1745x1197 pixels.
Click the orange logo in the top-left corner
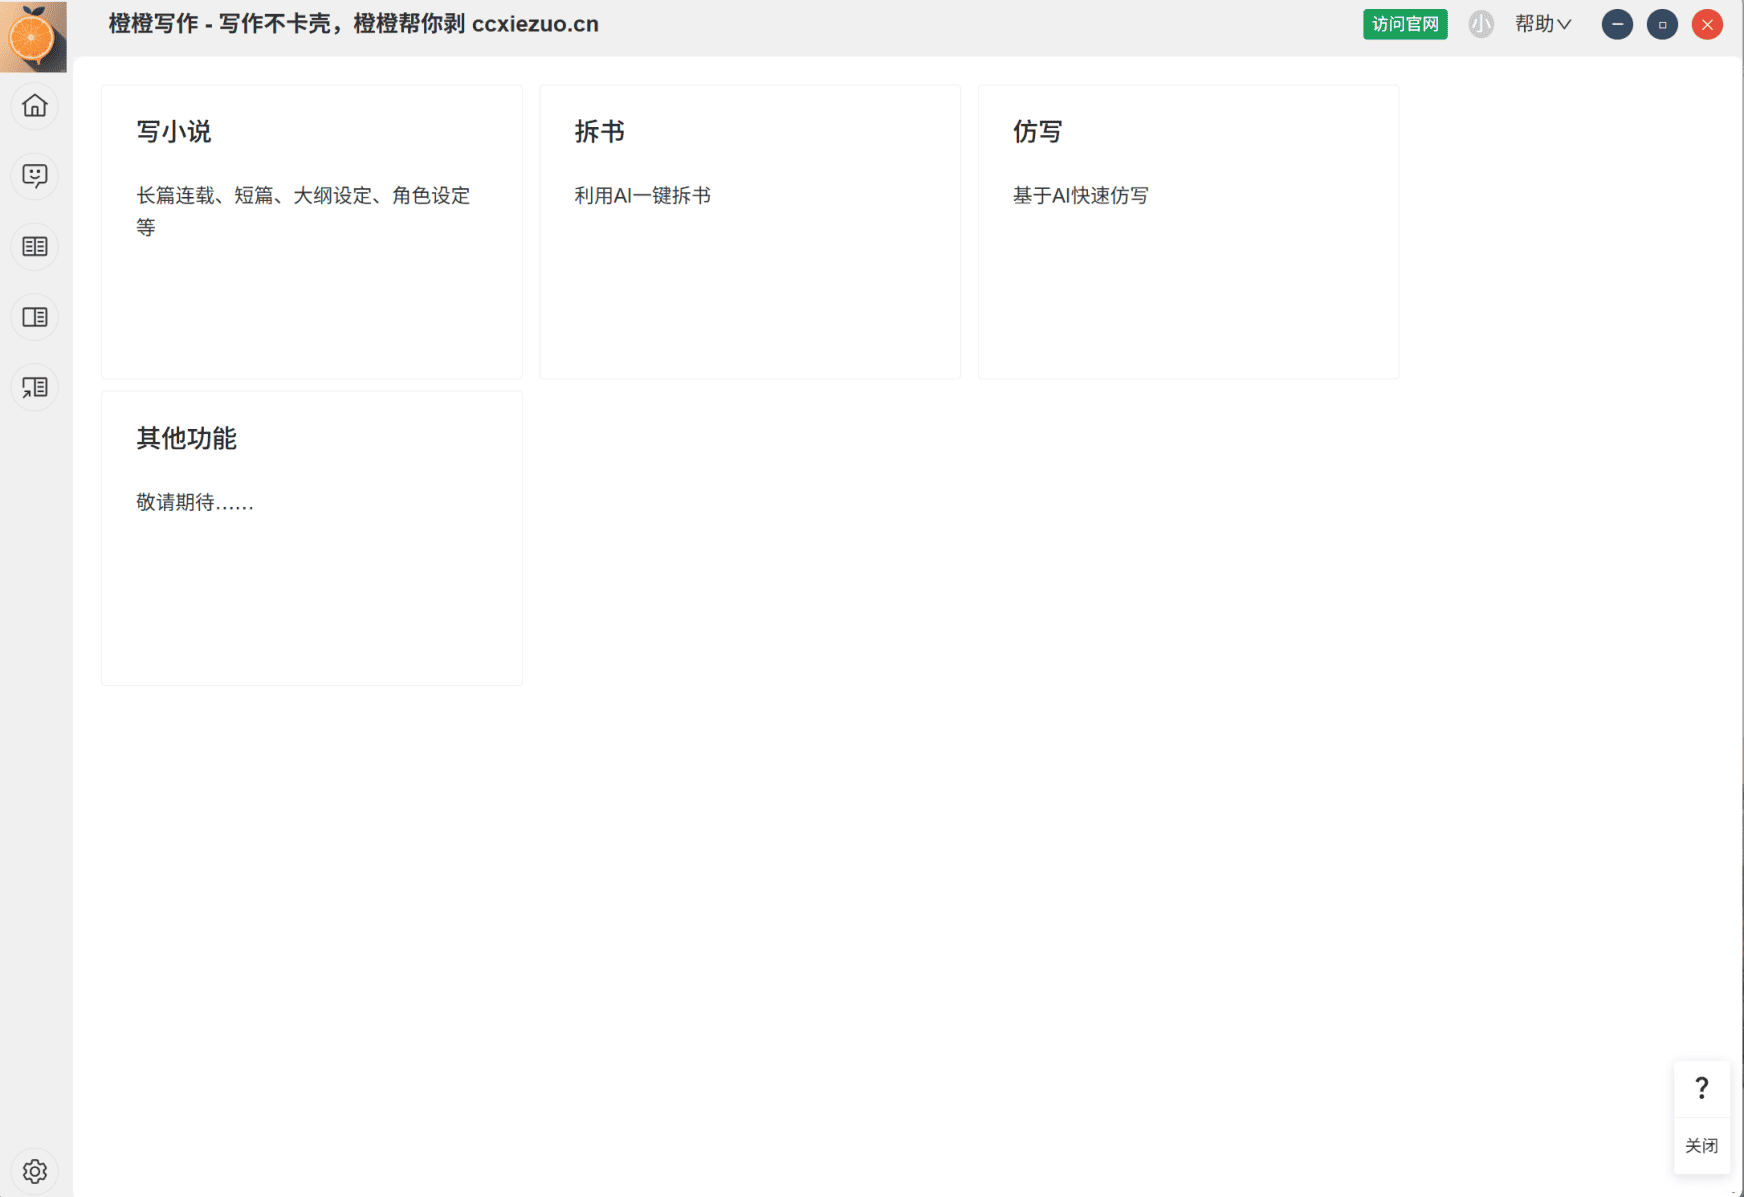33,36
